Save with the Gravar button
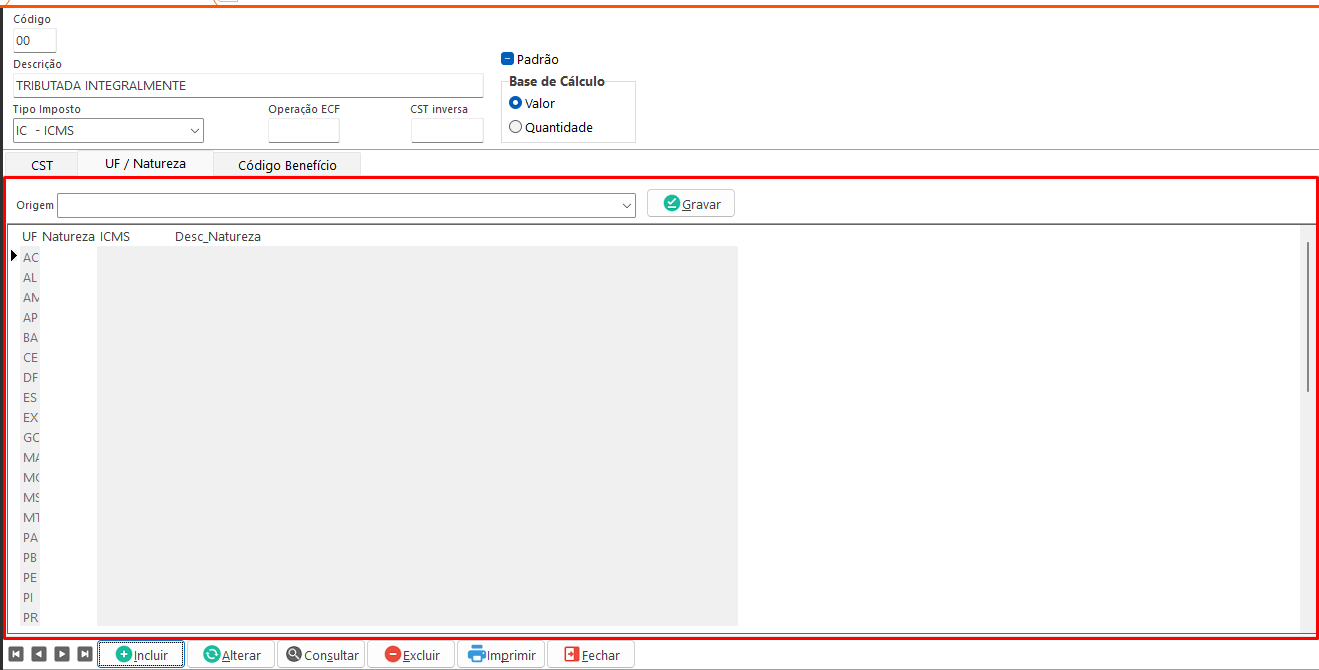 [691, 203]
